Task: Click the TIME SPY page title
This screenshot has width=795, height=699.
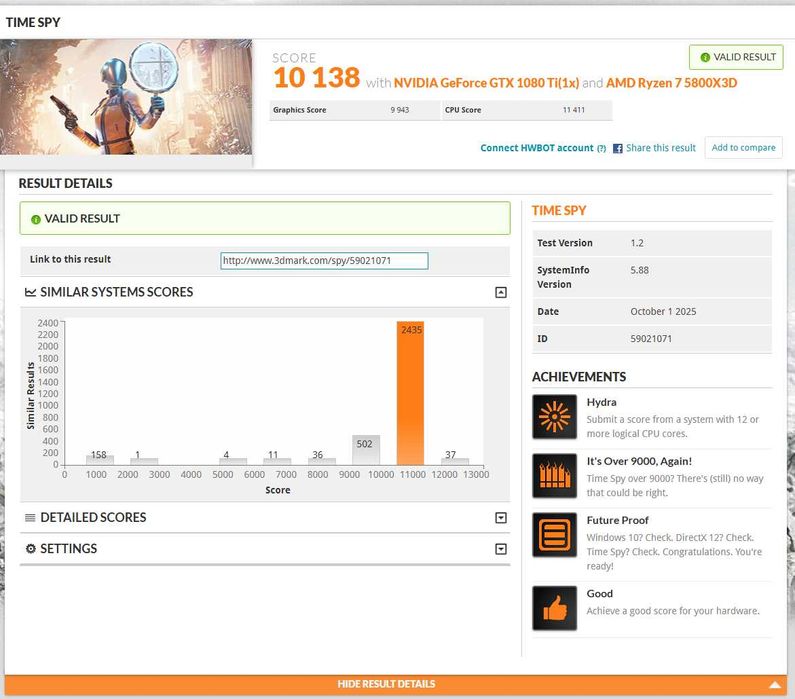Action: 33,22
